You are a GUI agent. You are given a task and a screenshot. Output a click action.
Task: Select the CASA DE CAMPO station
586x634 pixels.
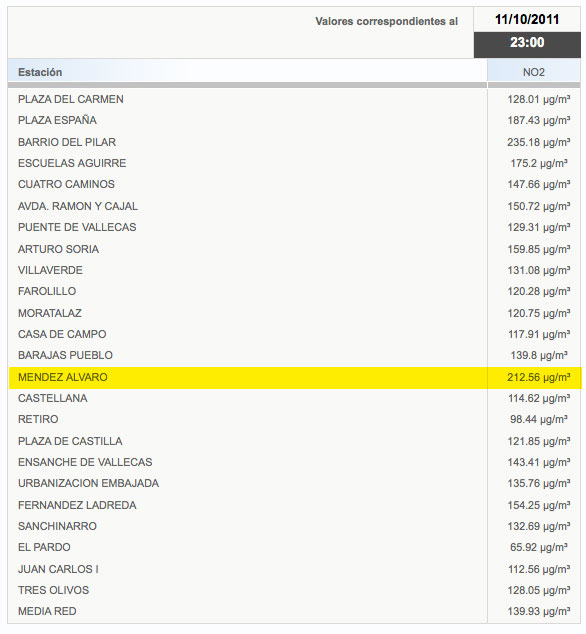tap(62, 334)
